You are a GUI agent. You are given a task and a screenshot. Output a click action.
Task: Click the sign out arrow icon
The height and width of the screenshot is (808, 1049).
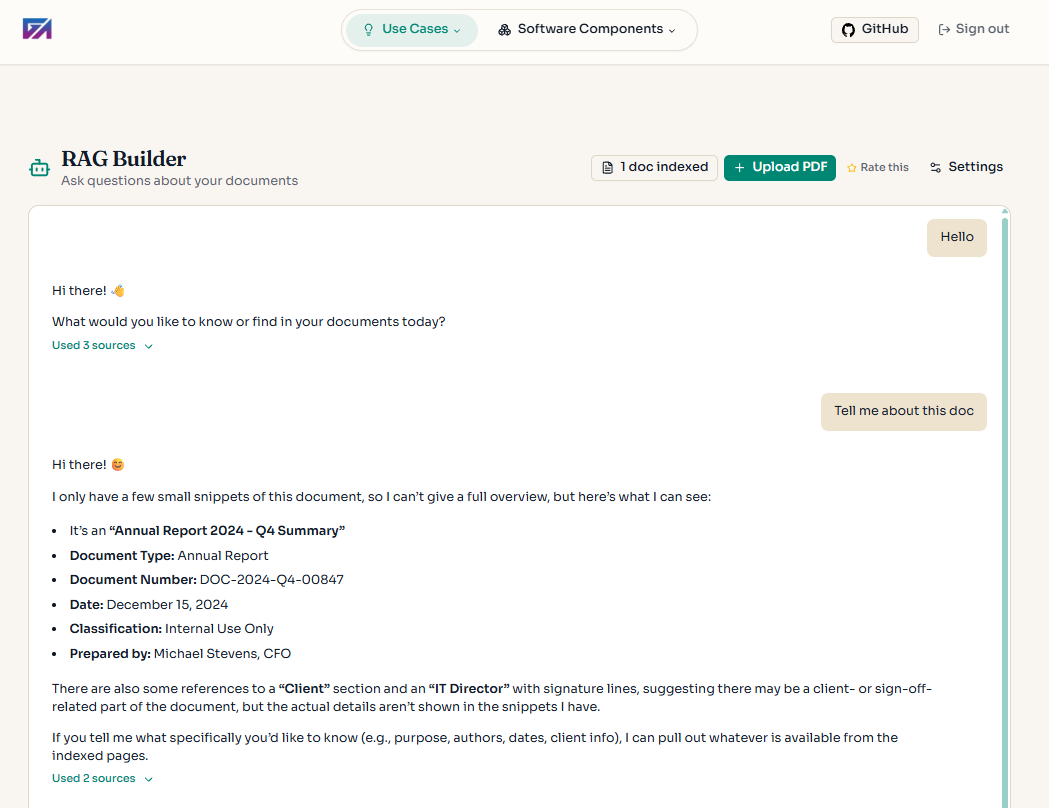pyautogui.click(x=944, y=30)
